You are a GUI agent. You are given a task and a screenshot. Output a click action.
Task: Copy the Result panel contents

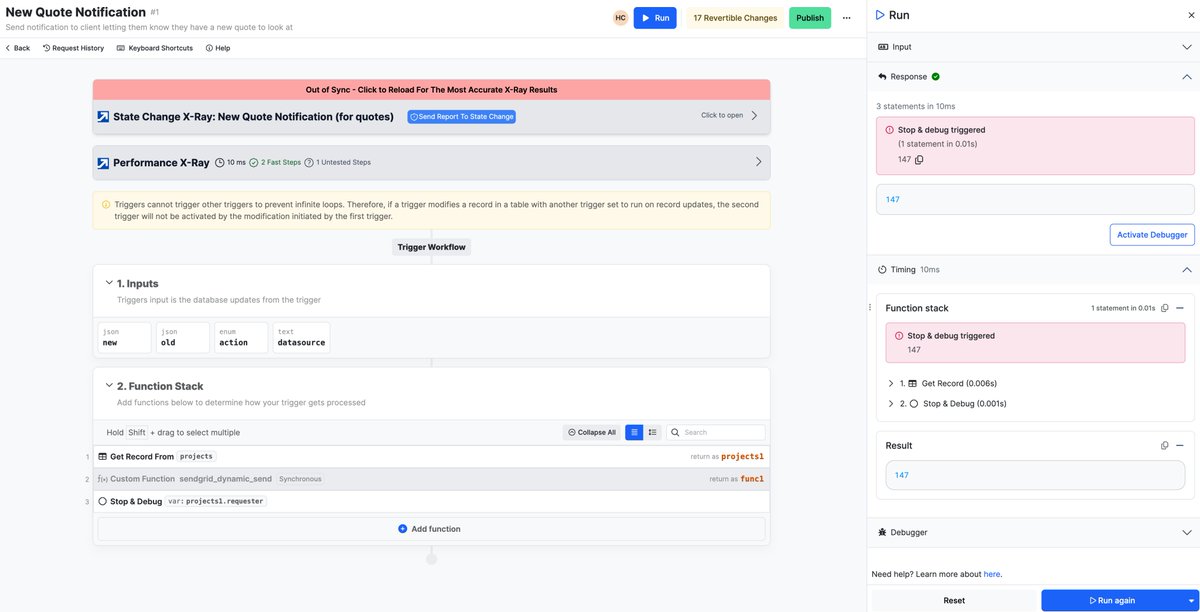[1165, 446]
